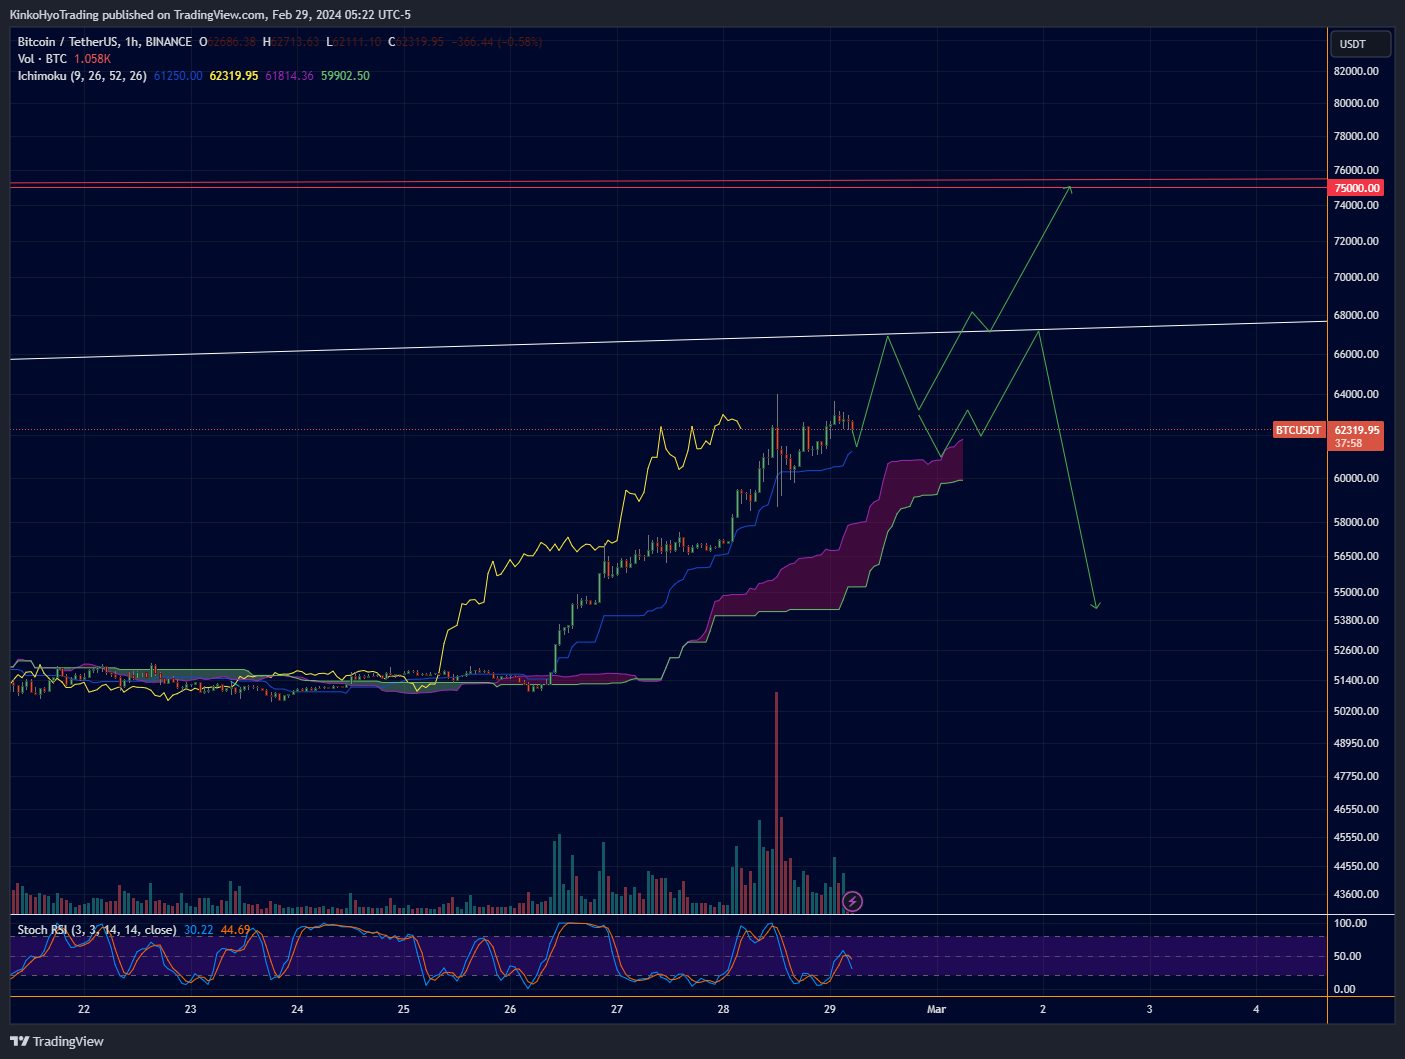
Task: Click the 62319.95 current price label on the axis
Action: click(x=1357, y=430)
